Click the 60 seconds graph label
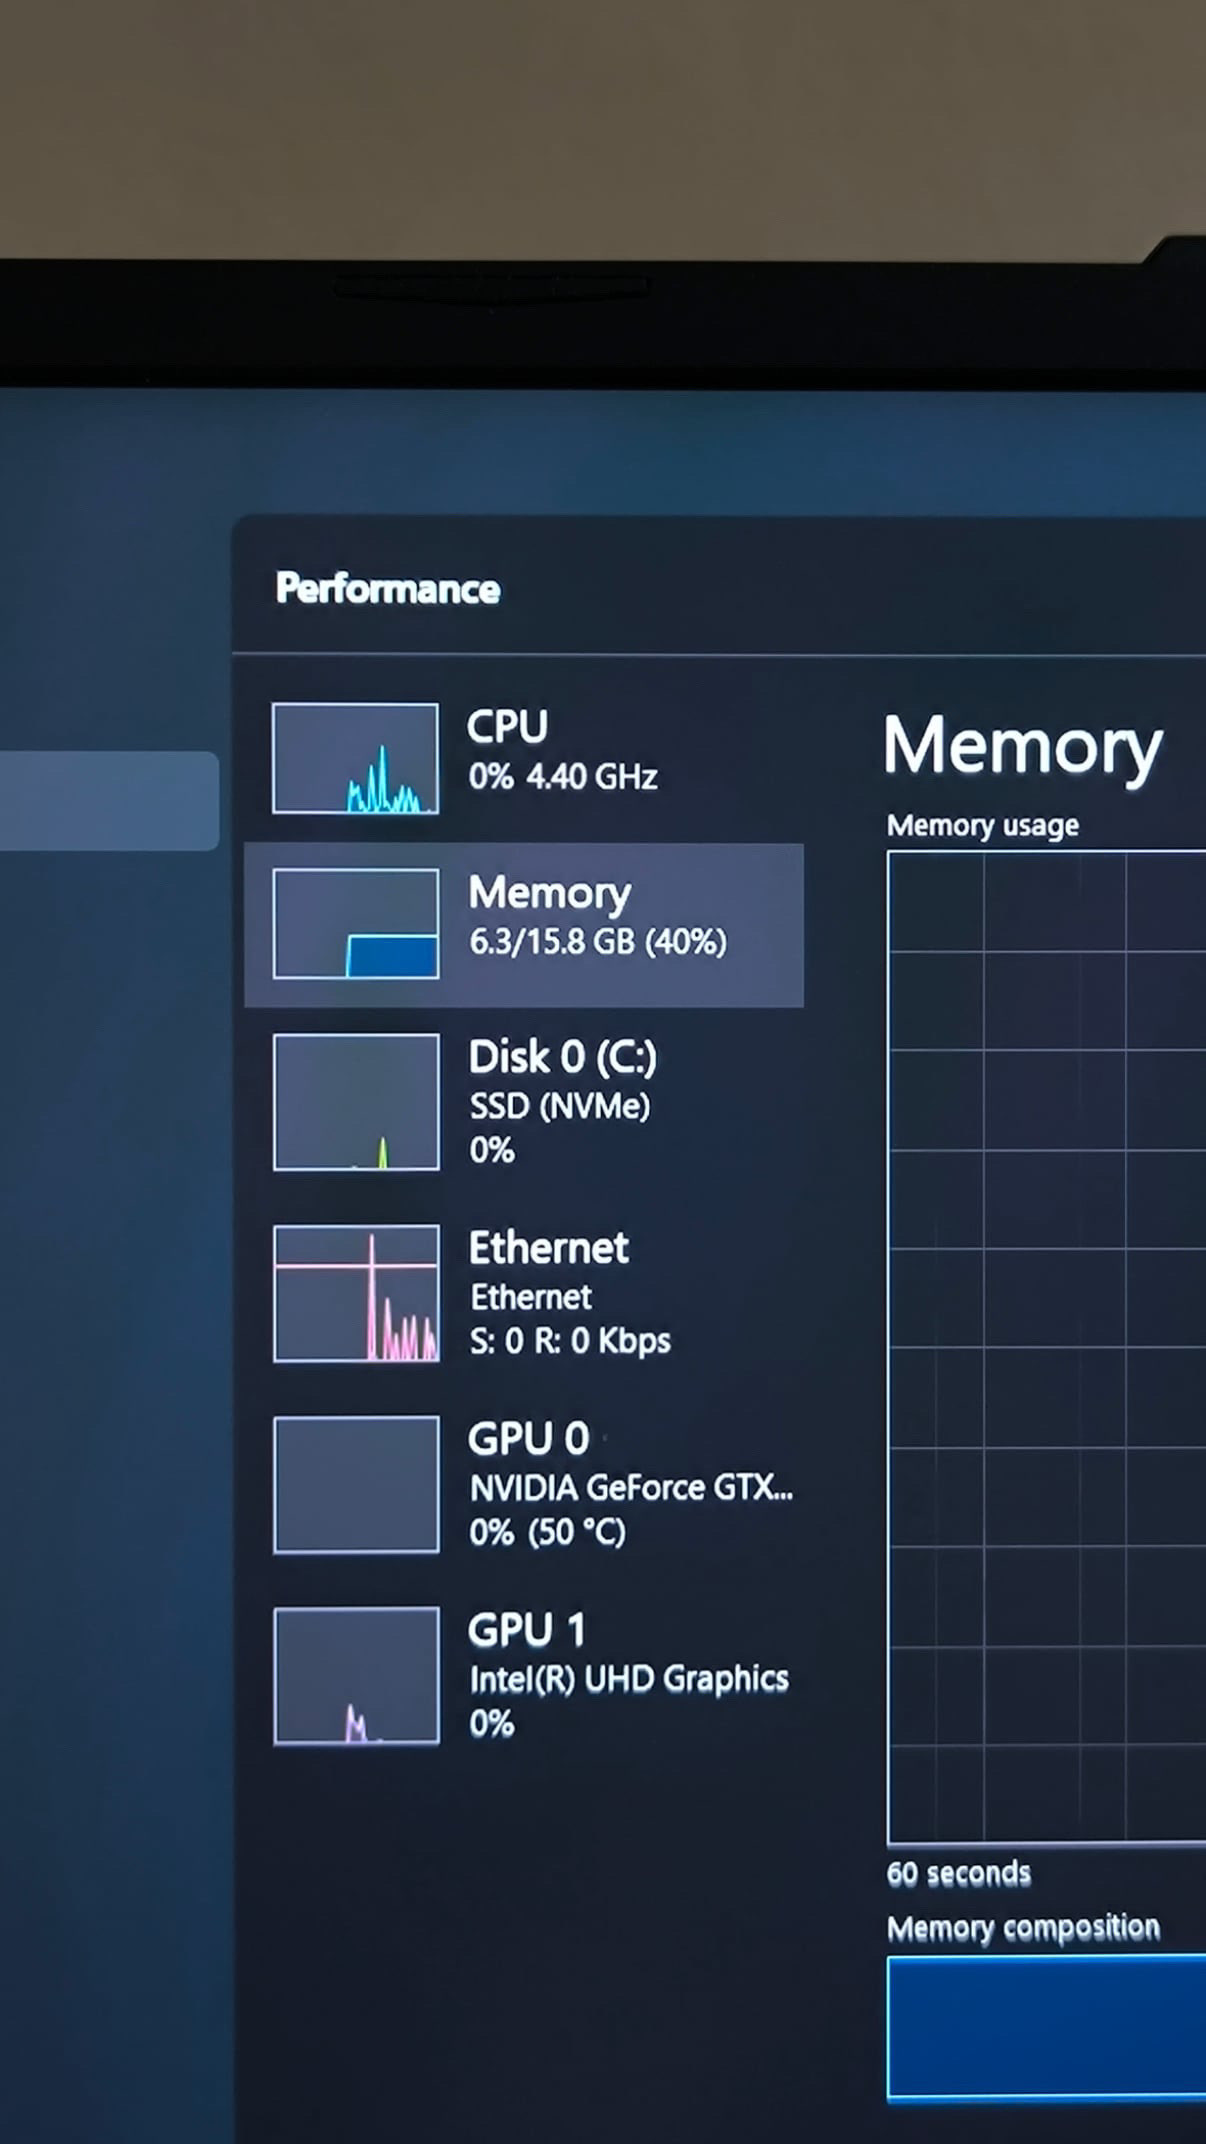The height and width of the screenshot is (2144, 1206). pyautogui.click(x=958, y=1873)
